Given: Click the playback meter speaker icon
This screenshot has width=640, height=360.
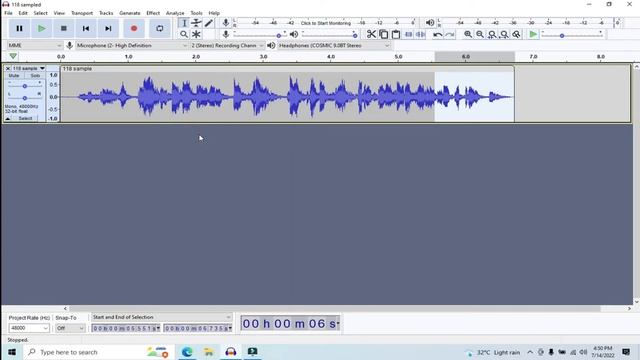Looking at the screenshot, I should pyautogui.click(x=430, y=23).
